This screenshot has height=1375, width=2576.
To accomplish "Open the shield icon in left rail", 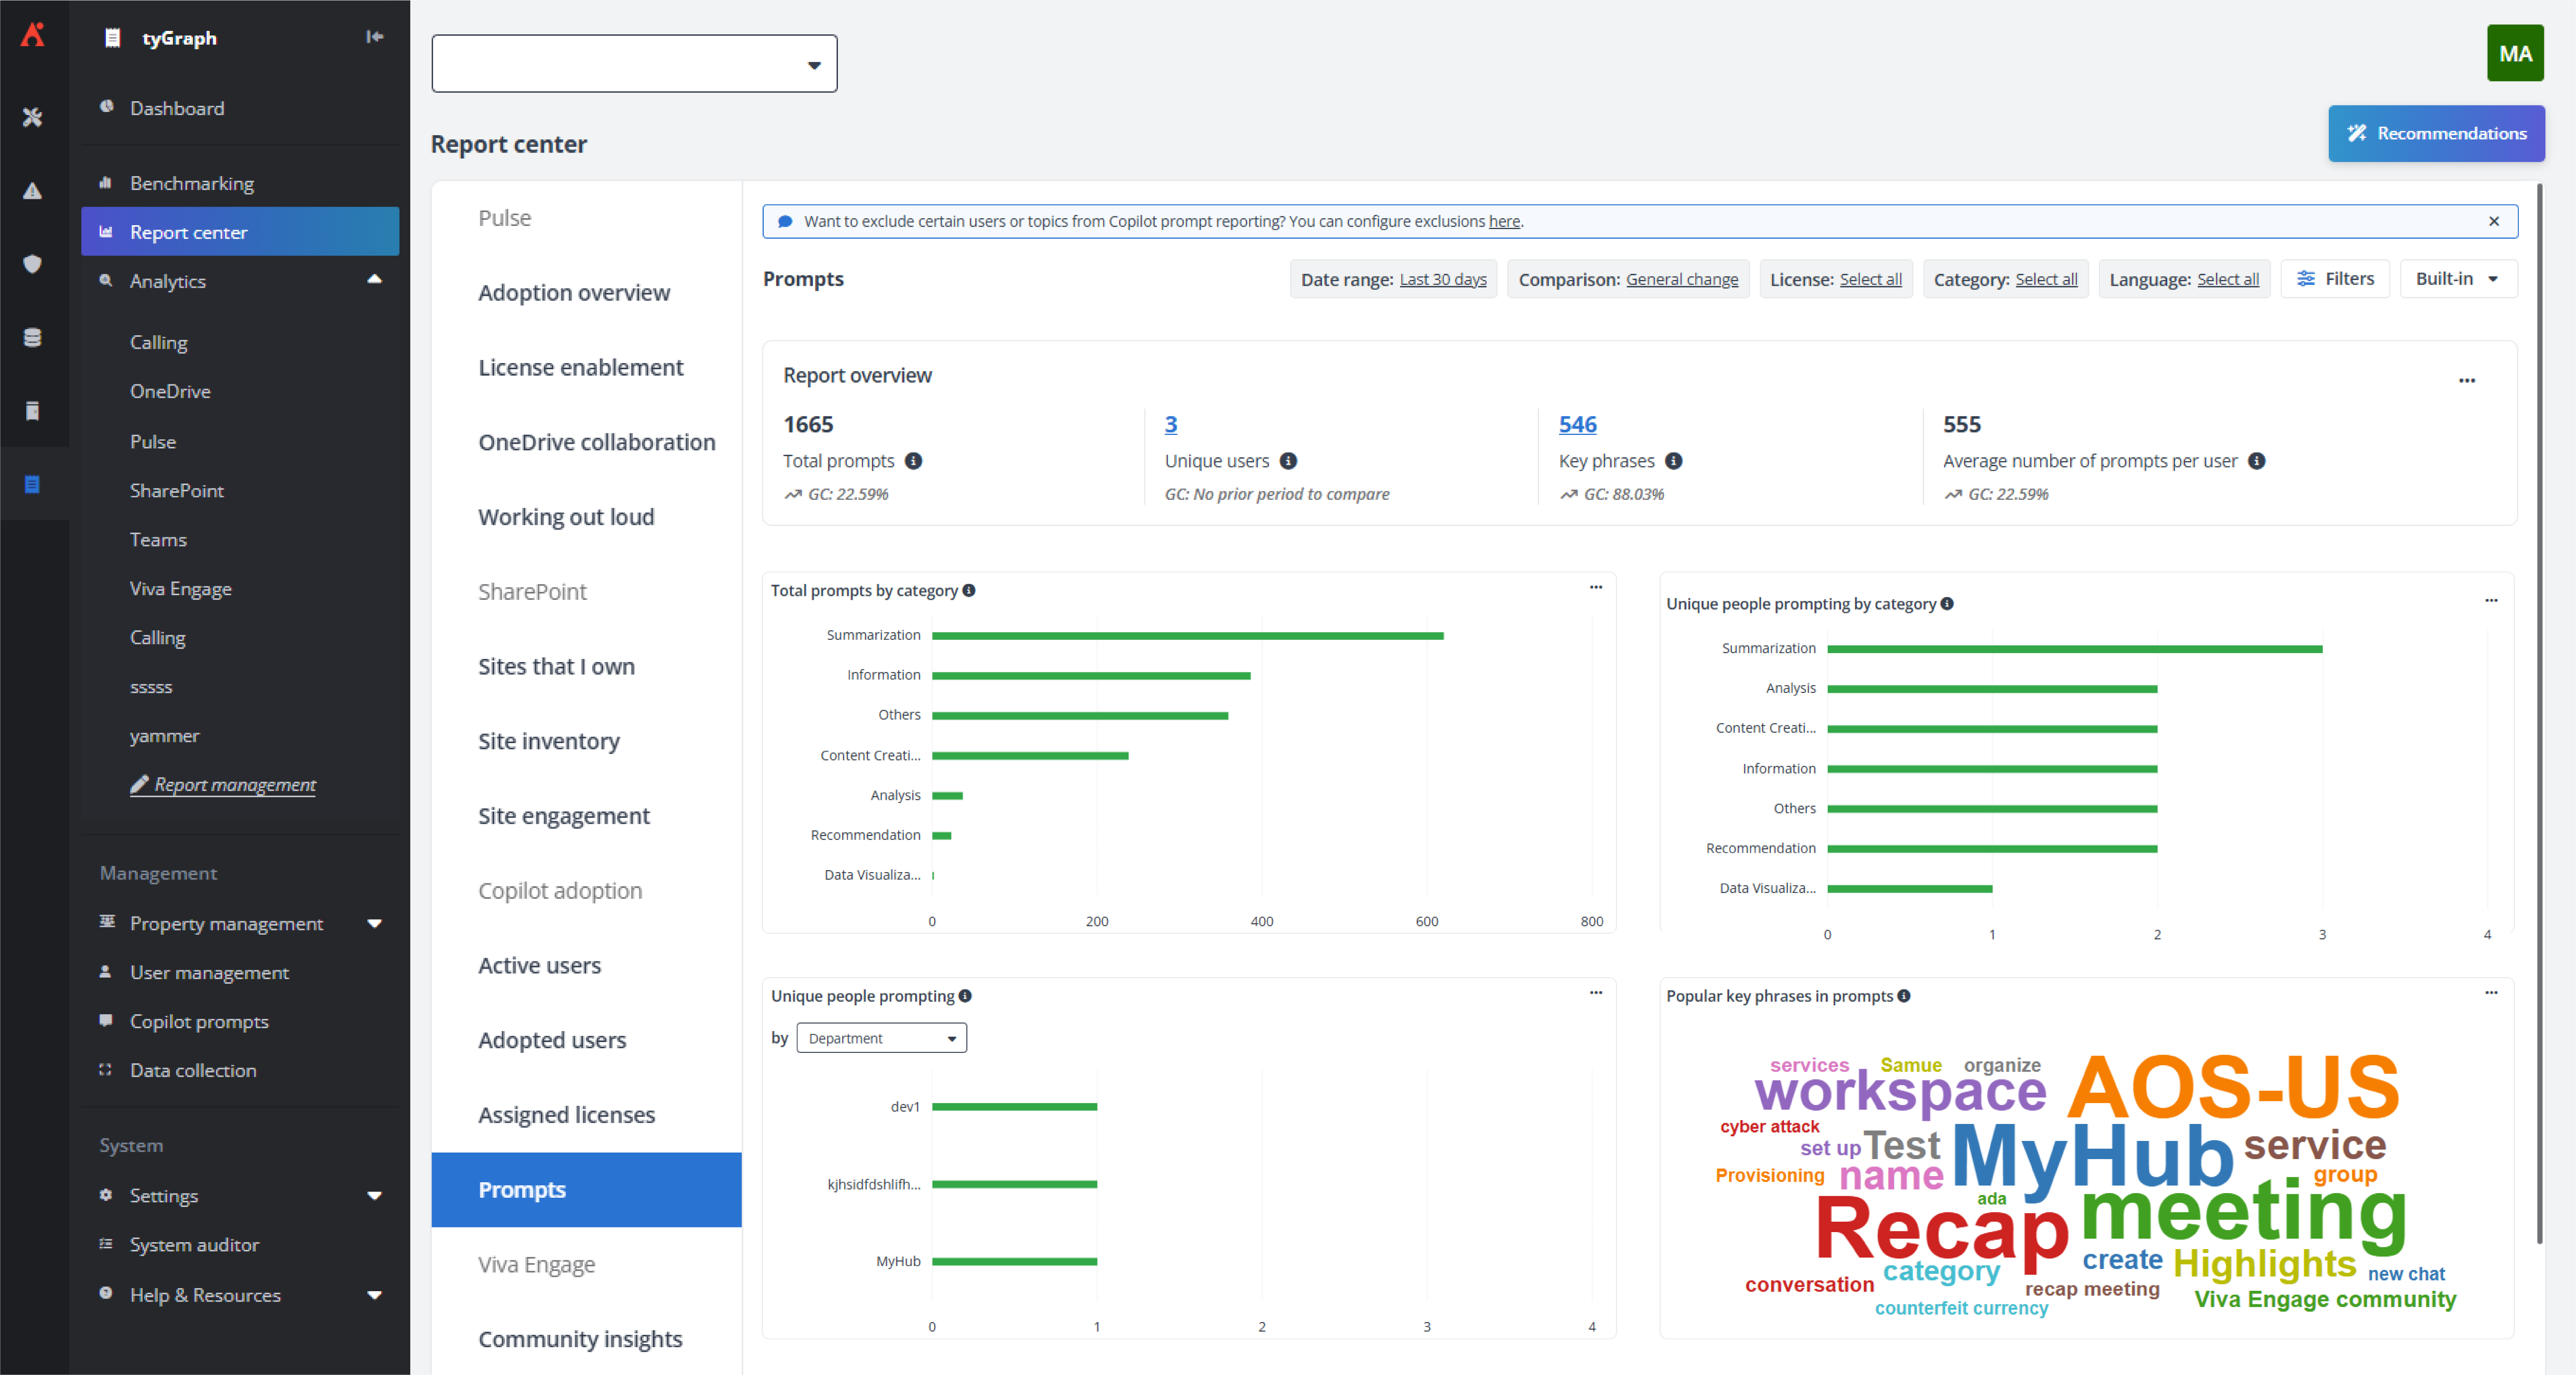I will (x=33, y=264).
